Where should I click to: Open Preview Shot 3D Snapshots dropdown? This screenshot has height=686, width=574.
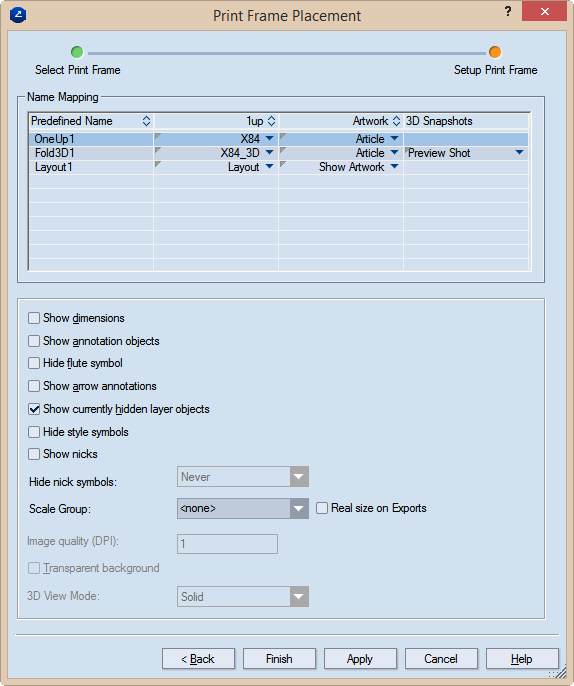click(519, 153)
